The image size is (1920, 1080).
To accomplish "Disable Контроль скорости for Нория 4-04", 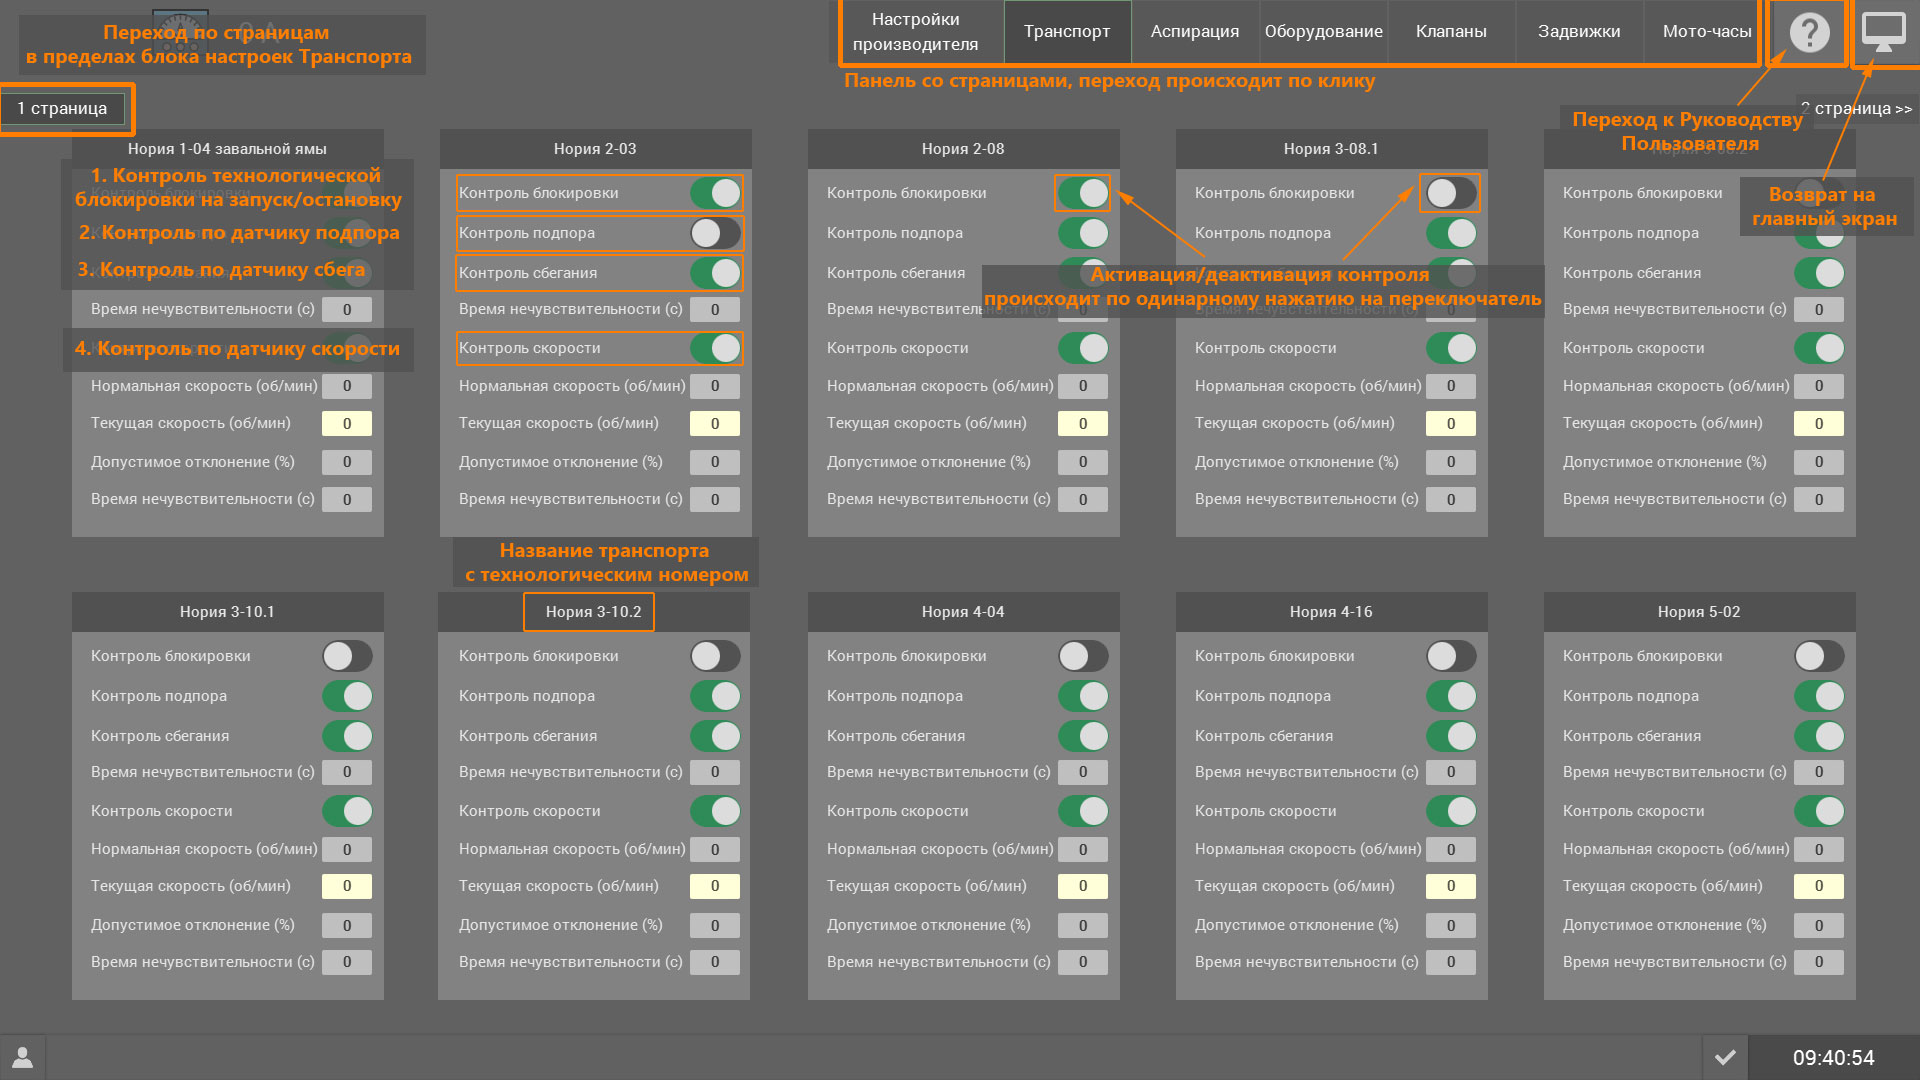I will coord(1083,811).
